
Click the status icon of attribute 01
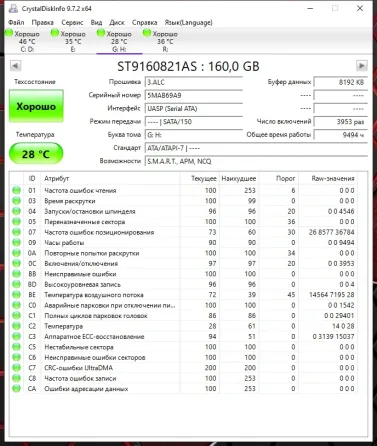(16, 190)
